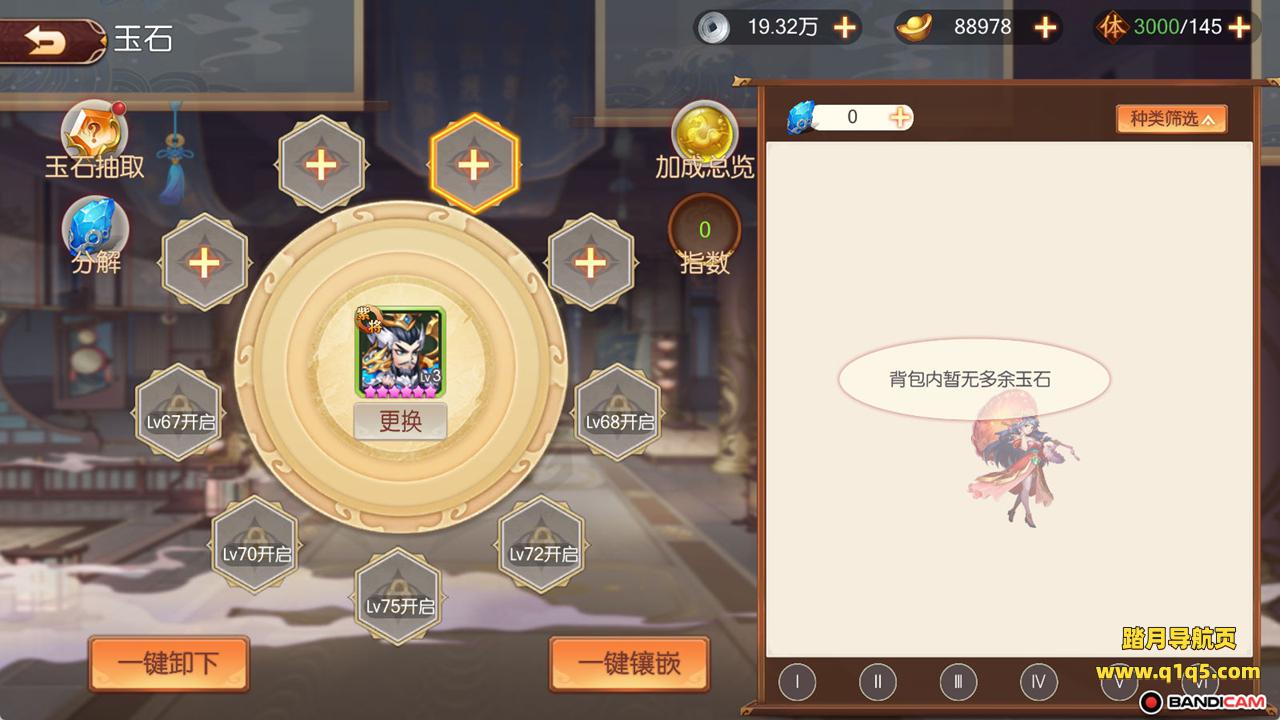Go back using the arrow button
The height and width of the screenshot is (720, 1280).
tap(50, 41)
